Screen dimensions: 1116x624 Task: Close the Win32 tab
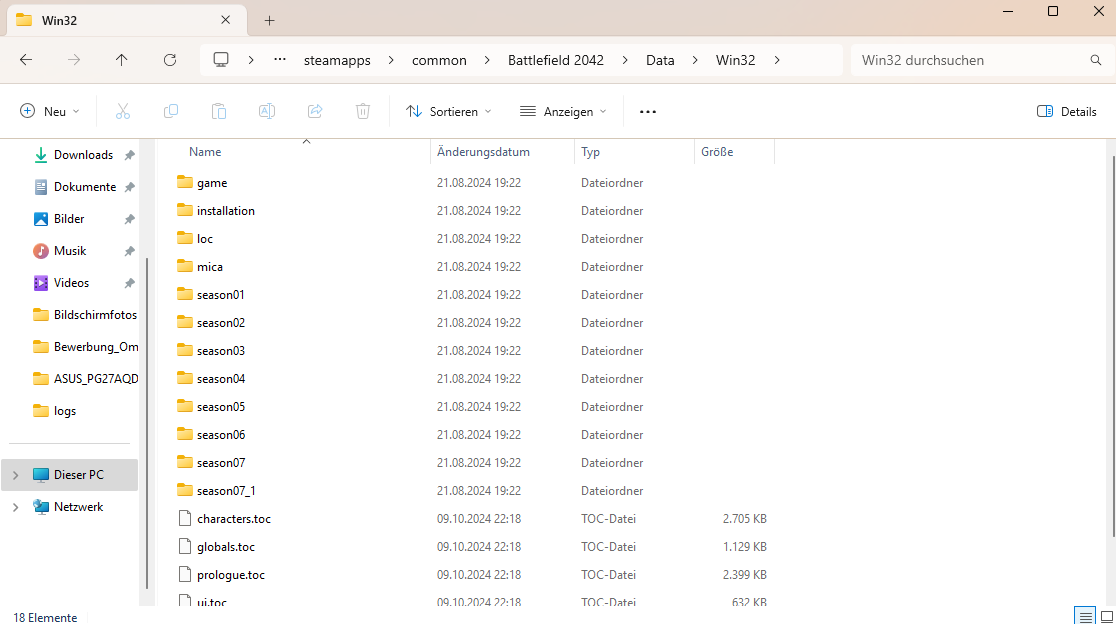(x=226, y=20)
